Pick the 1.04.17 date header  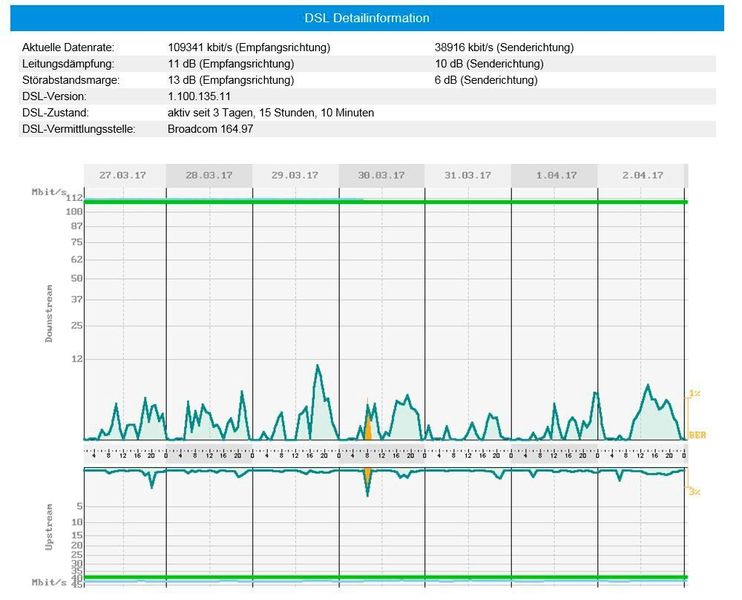554,175
